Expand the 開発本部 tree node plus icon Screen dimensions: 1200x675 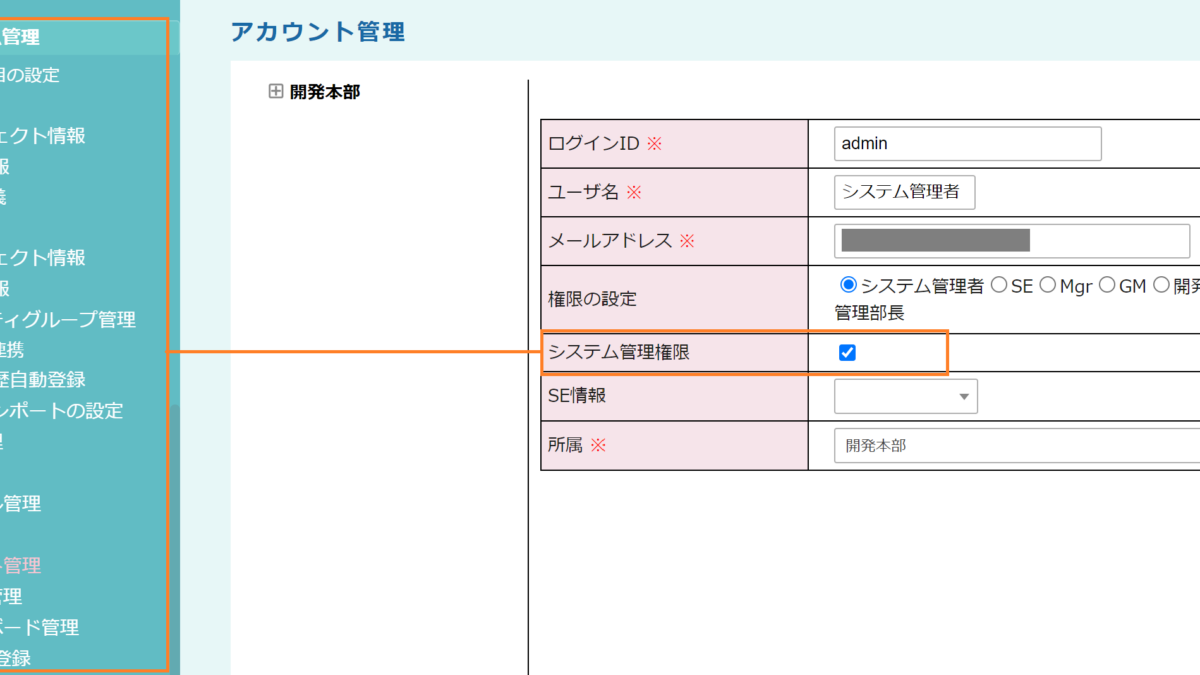click(x=276, y=92)
